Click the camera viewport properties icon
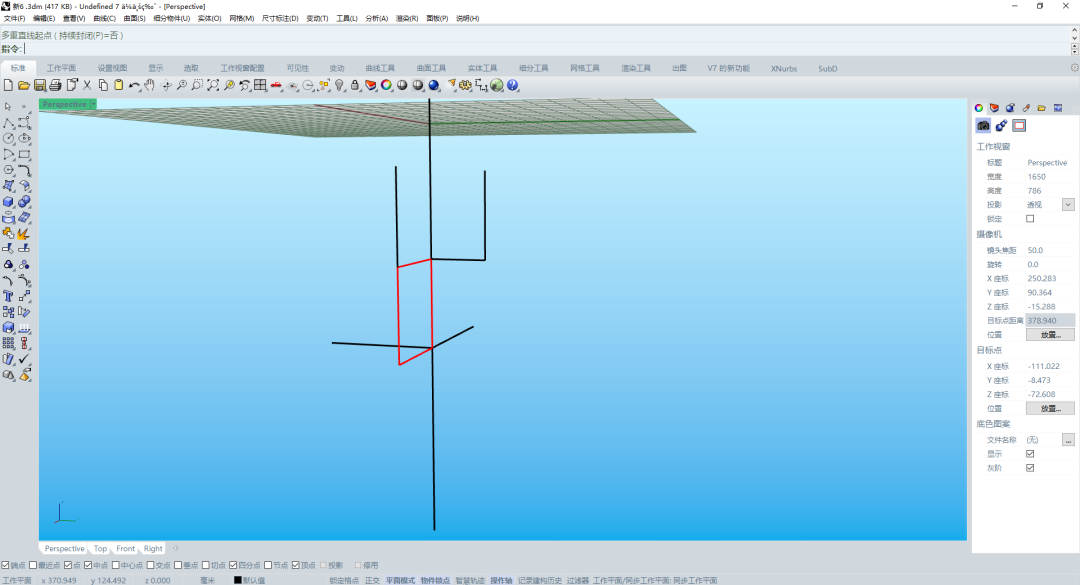 [x=983, y=125]
